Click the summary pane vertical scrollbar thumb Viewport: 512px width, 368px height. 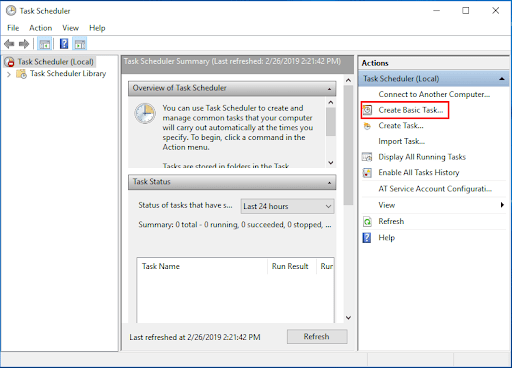pyautogui.click(x=348, y=145)
